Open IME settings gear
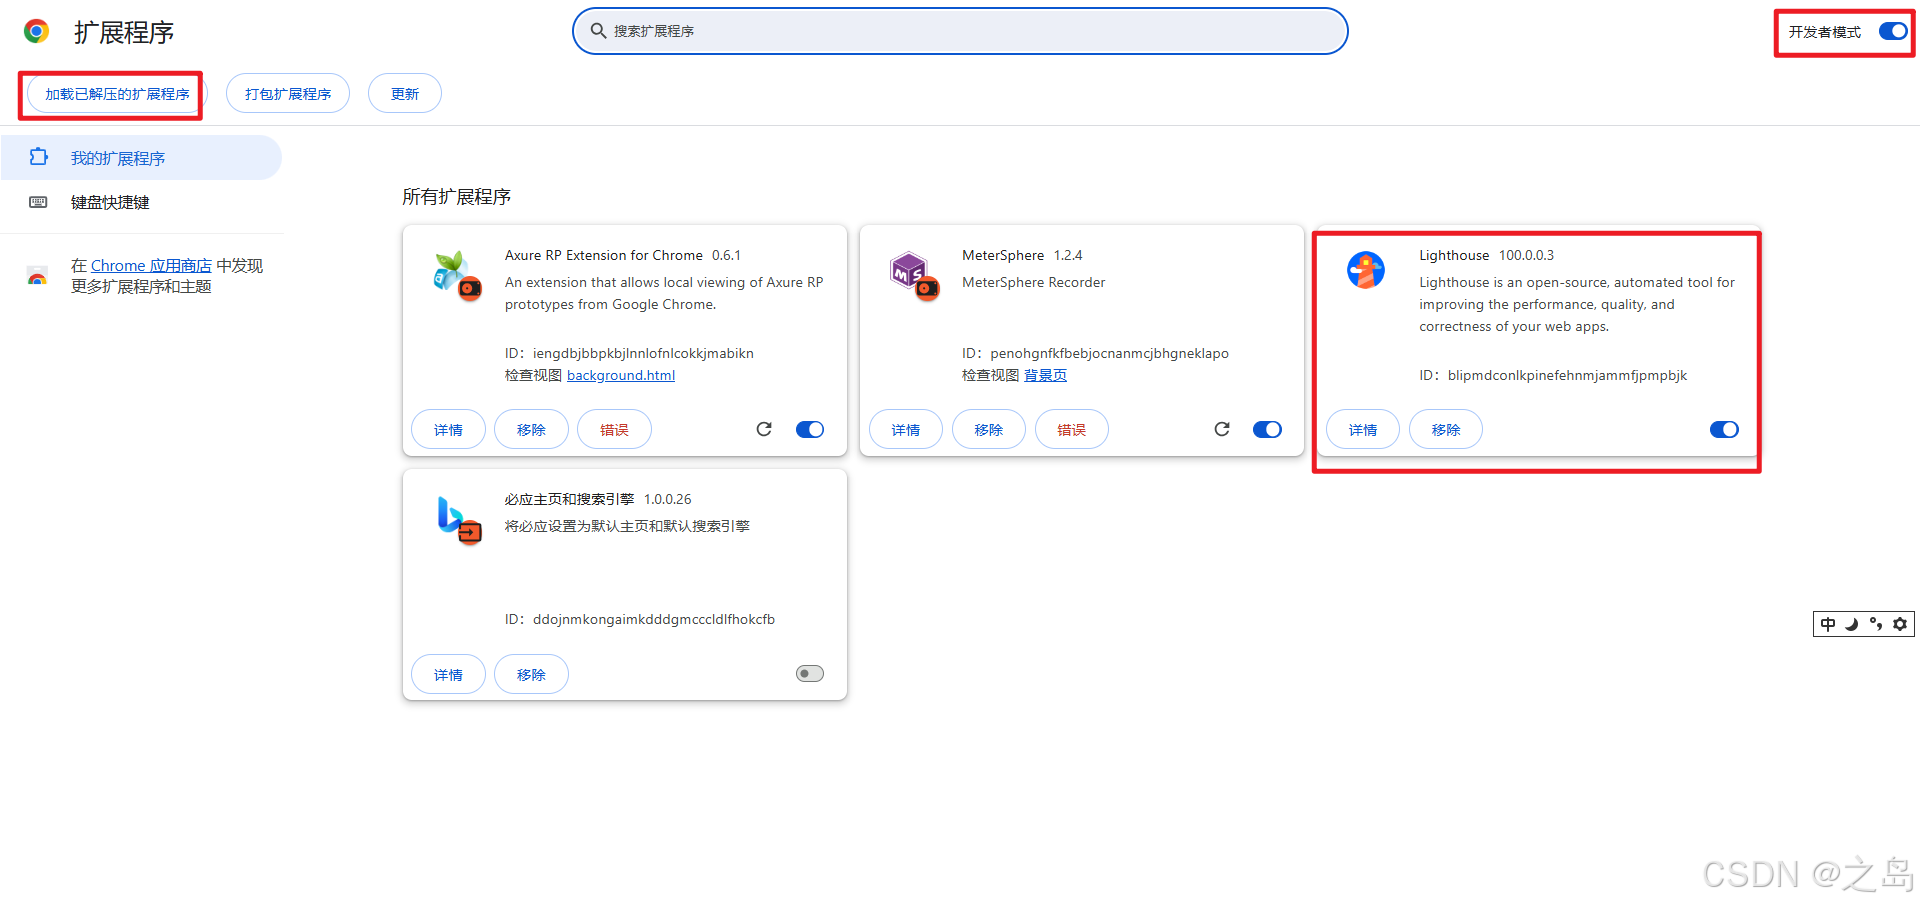This screenshot has width=1920, height=906. 1900,624
